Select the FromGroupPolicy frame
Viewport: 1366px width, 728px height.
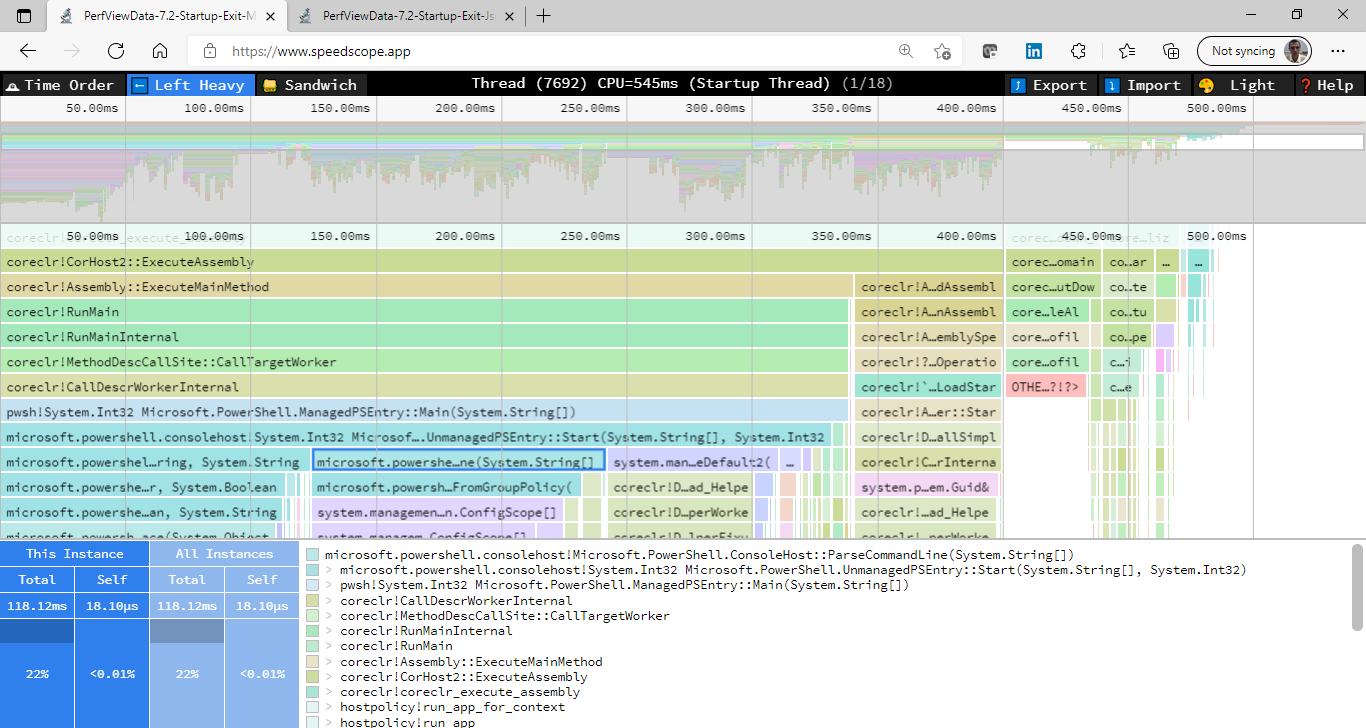tap(446, 487)
